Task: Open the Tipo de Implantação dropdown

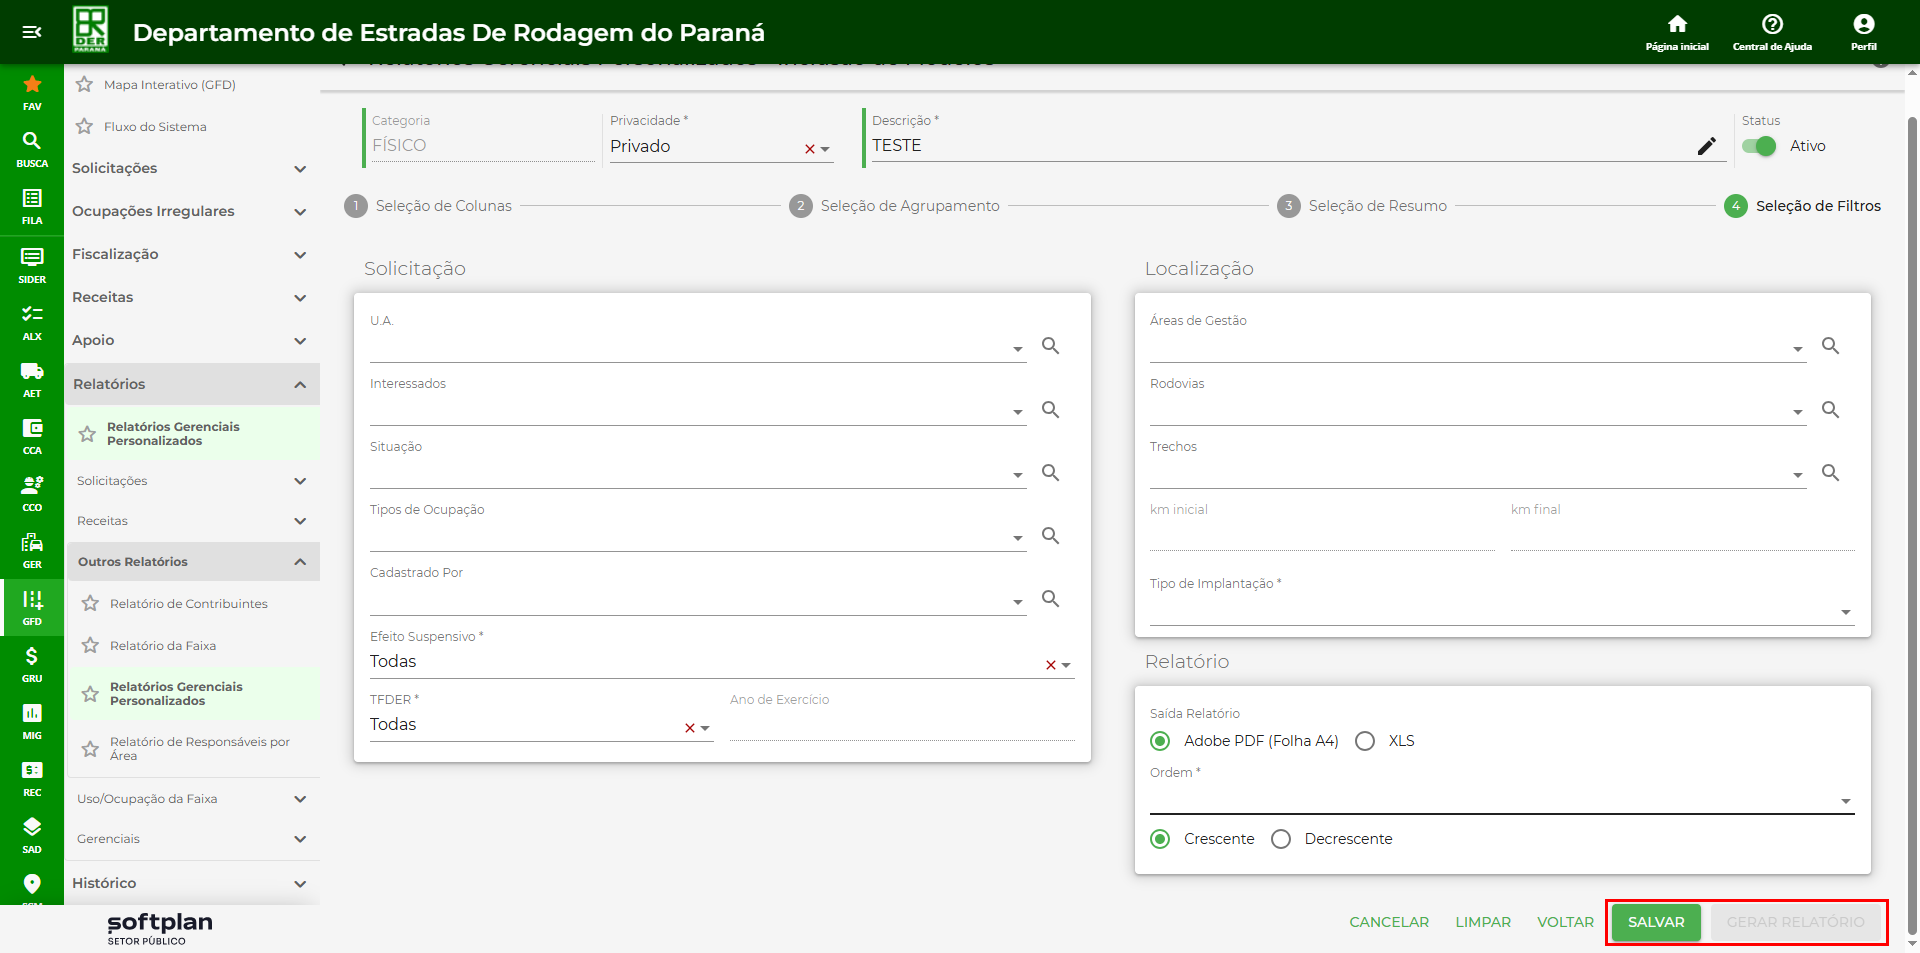Action: coord(1500,611)
